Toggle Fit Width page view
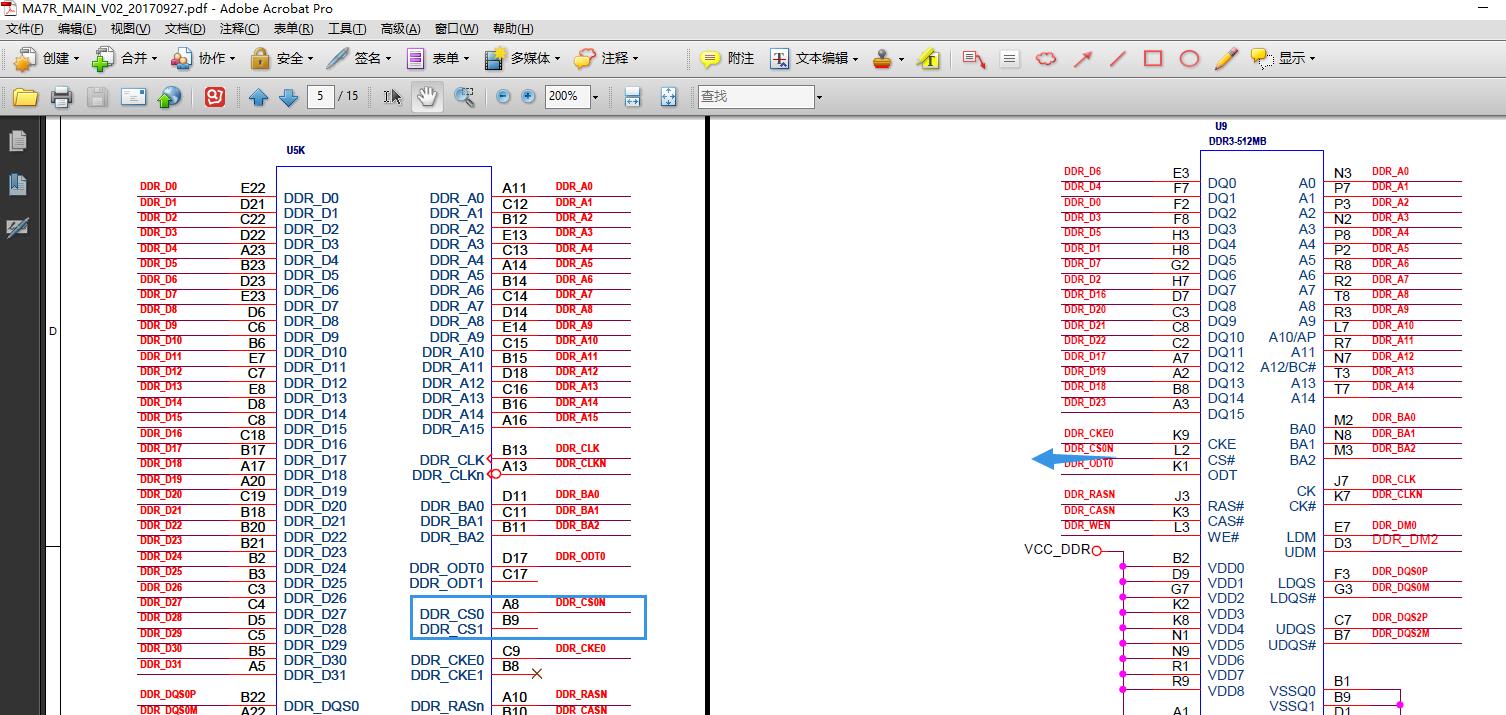Viewport: 1506px width, 715px height. 632,97
